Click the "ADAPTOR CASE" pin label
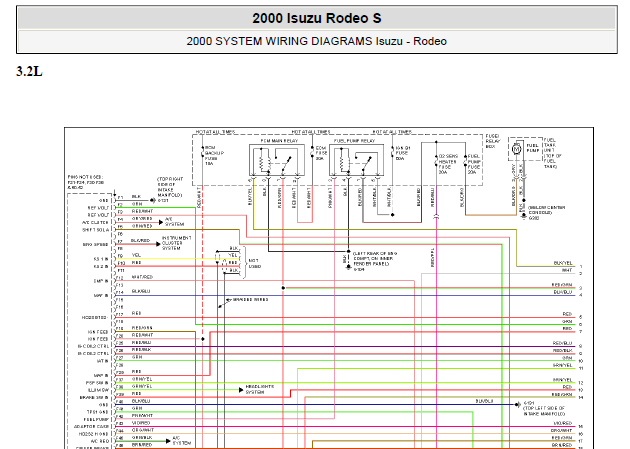This screenshot has width=630, height=449. (91, 427)
